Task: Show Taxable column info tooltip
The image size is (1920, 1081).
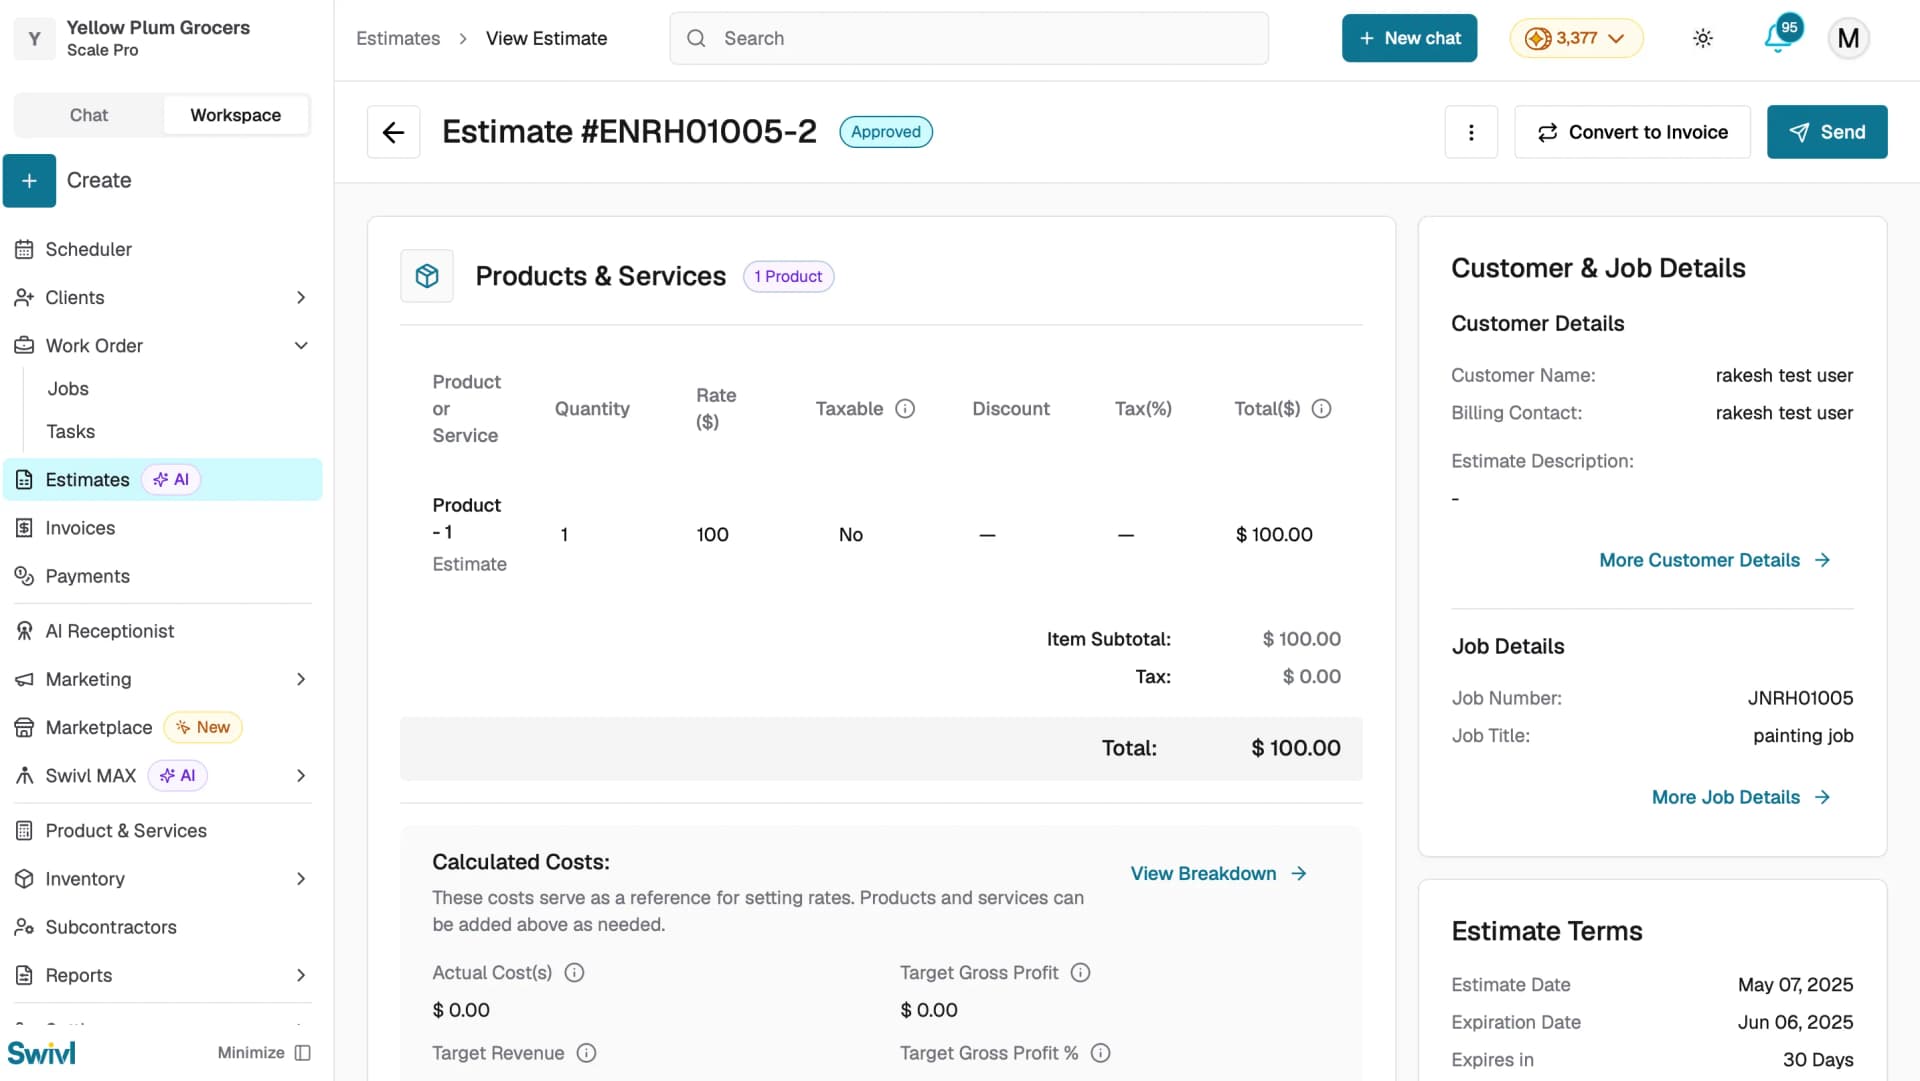Action: tap(905, 408)
